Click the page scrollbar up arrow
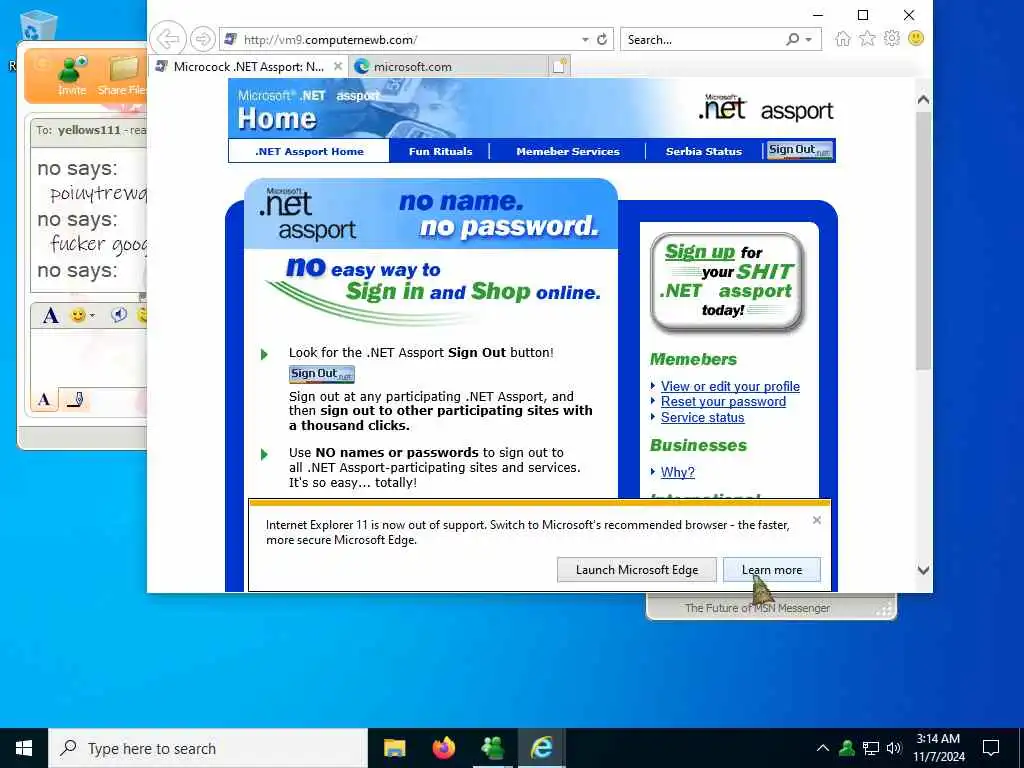 coord(923,100)
